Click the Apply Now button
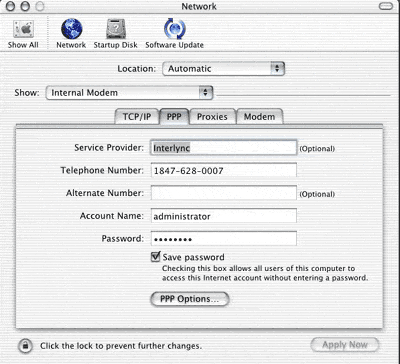This screenshot has width=400, height=364. [345, 345]
